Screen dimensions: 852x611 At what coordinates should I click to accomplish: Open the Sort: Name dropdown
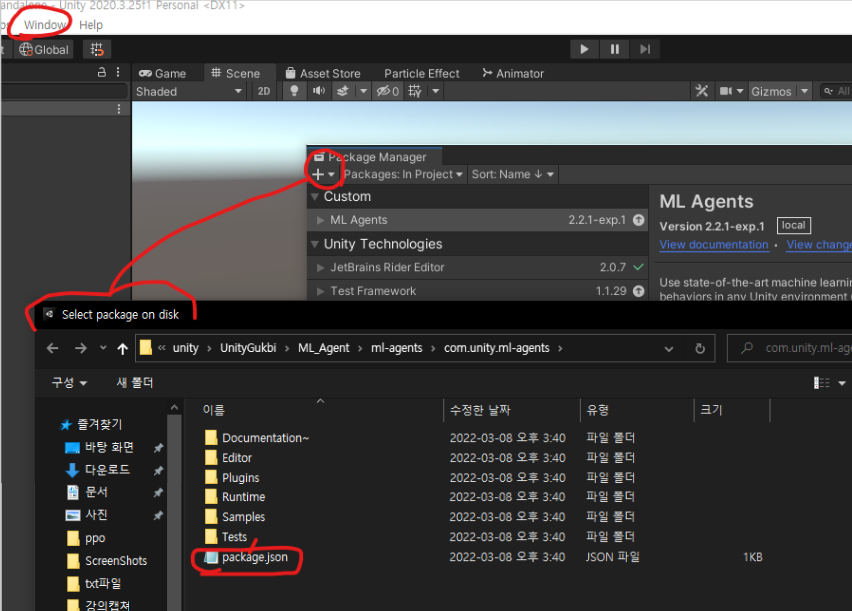click(x=512, y=174)
